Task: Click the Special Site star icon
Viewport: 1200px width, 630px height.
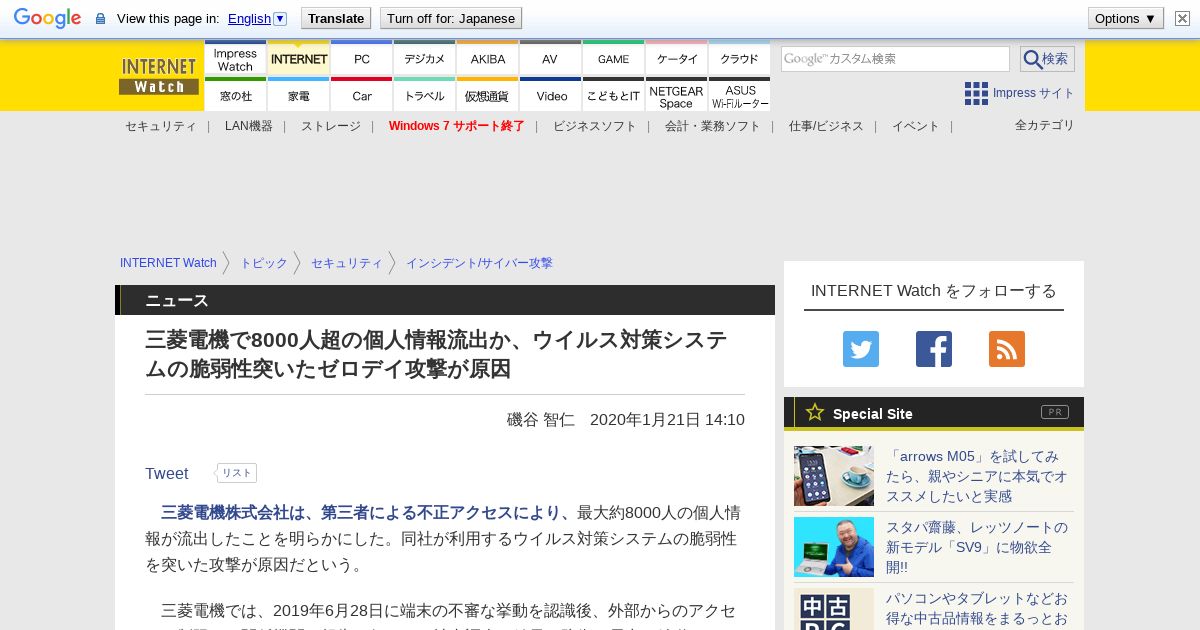Action: [x=815, y=412]
